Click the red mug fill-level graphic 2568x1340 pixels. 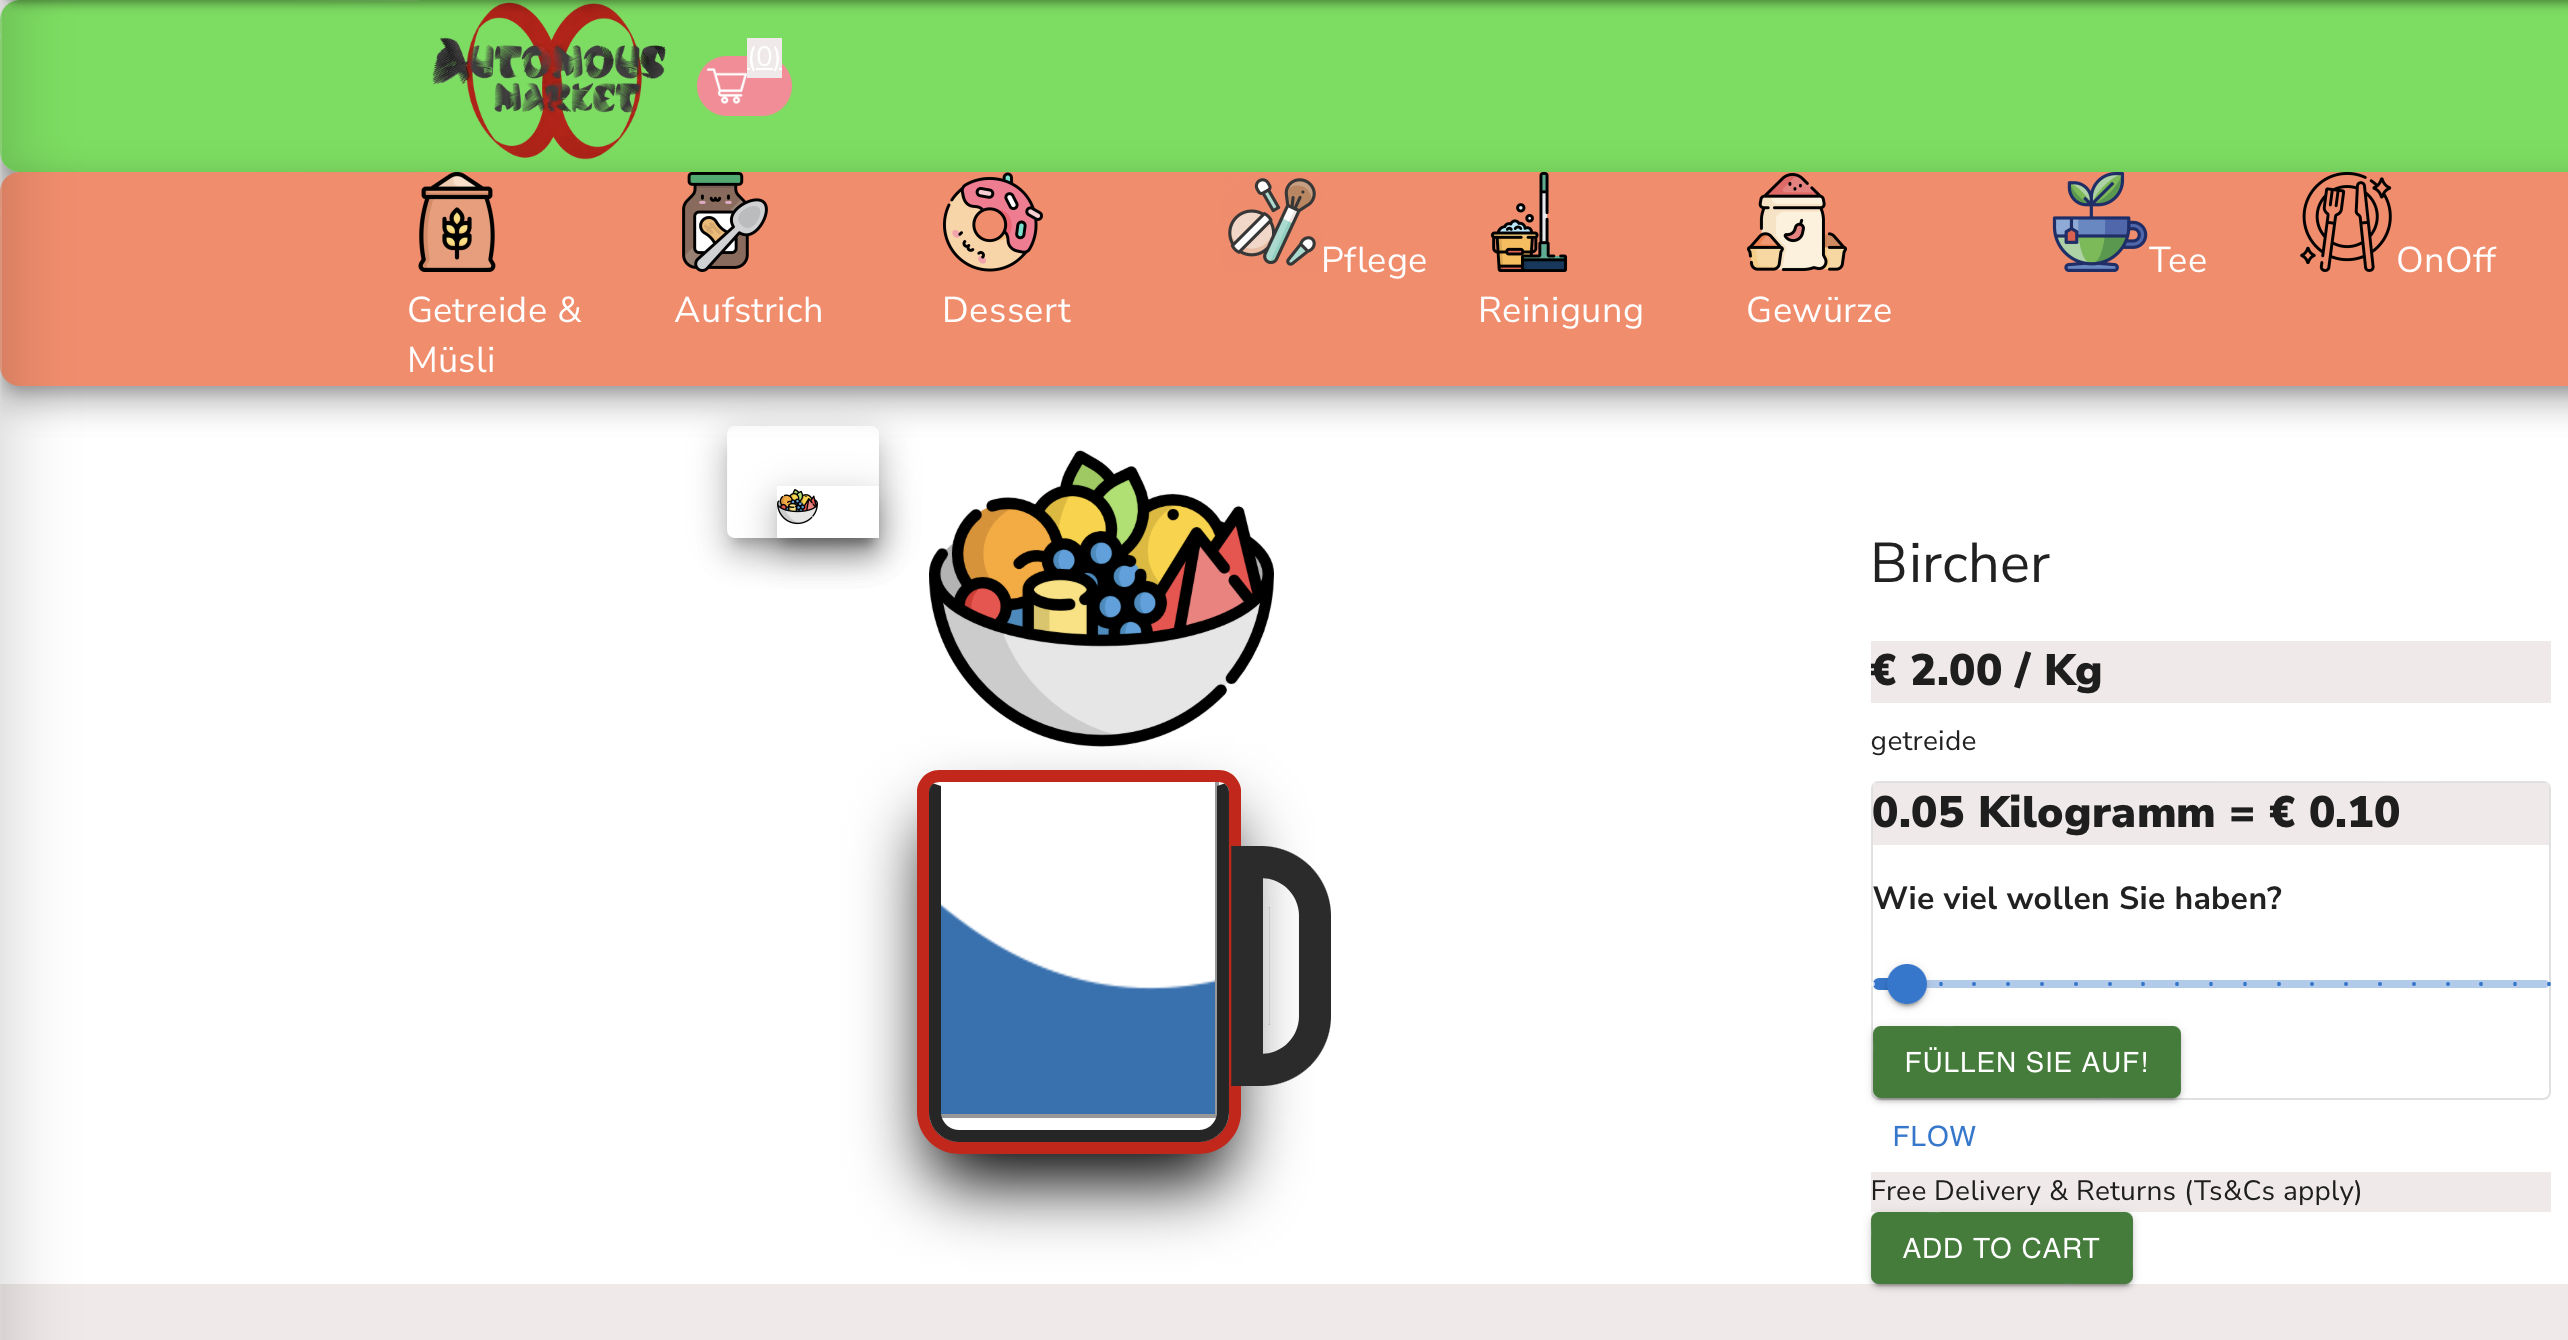1124,962
